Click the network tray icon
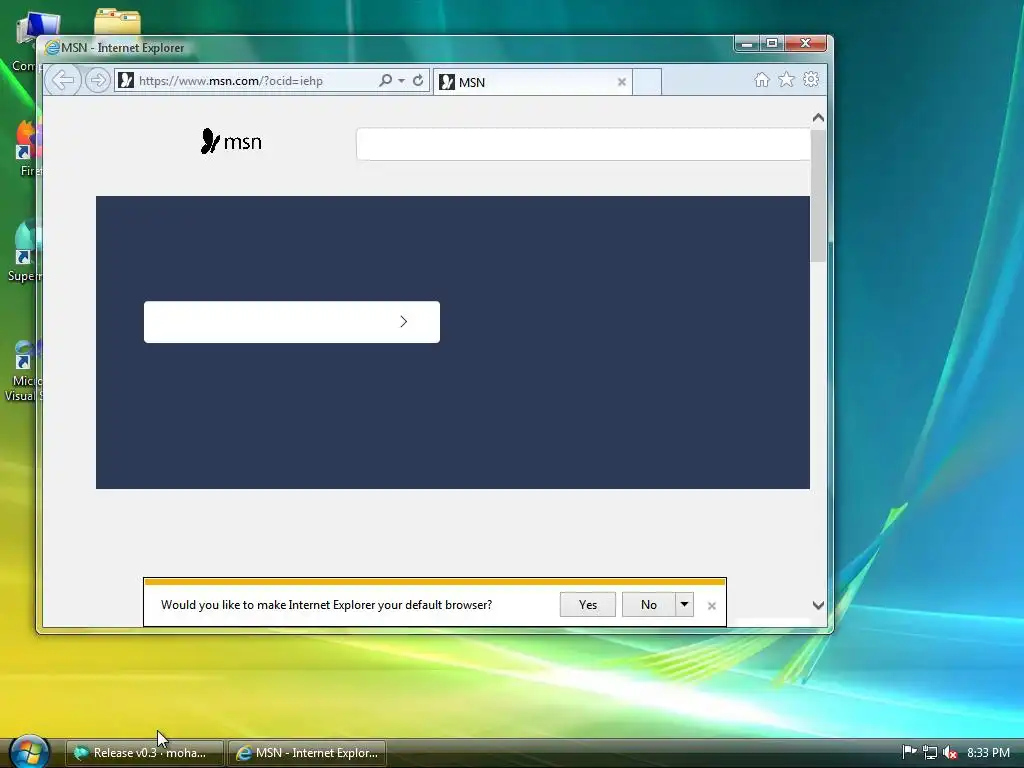This screenshot has height=768, width=1024. tap(930, 753)
